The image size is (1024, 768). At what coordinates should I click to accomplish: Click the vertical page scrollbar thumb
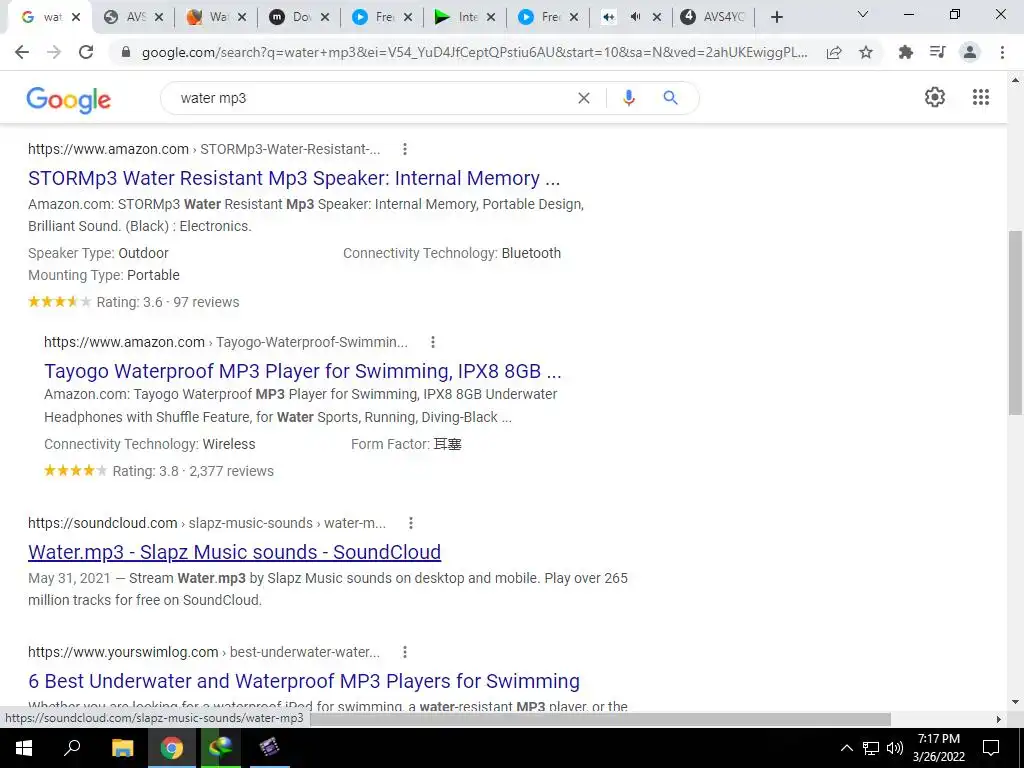(x=1015, y=323)
